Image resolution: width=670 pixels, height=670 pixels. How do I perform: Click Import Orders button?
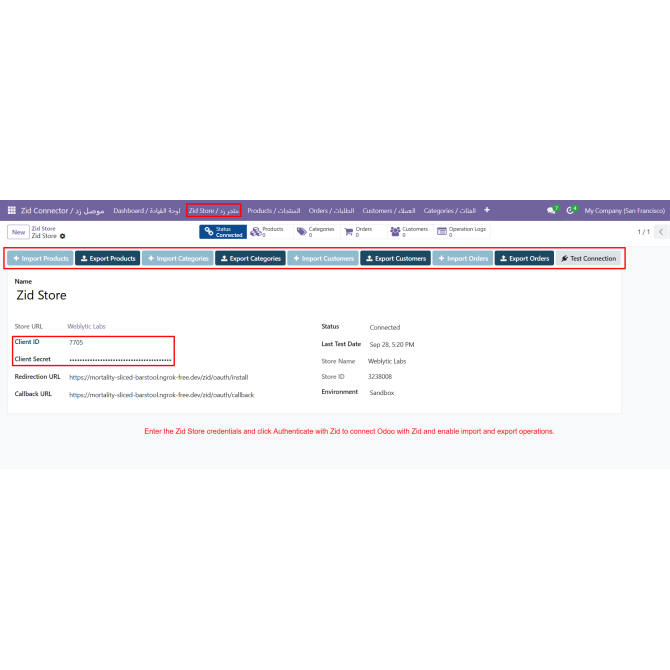point(463,258)
